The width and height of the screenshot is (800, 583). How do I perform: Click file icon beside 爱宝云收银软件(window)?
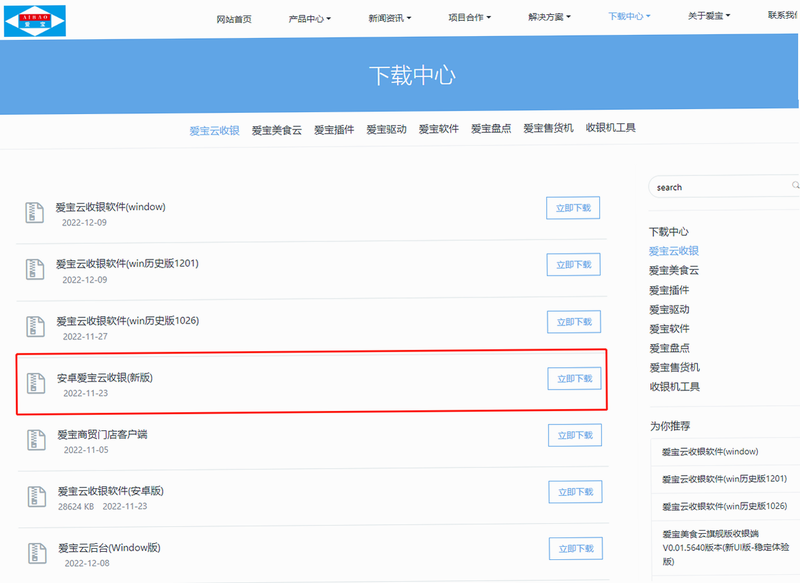pyautogui.click(x=35, y=213)
